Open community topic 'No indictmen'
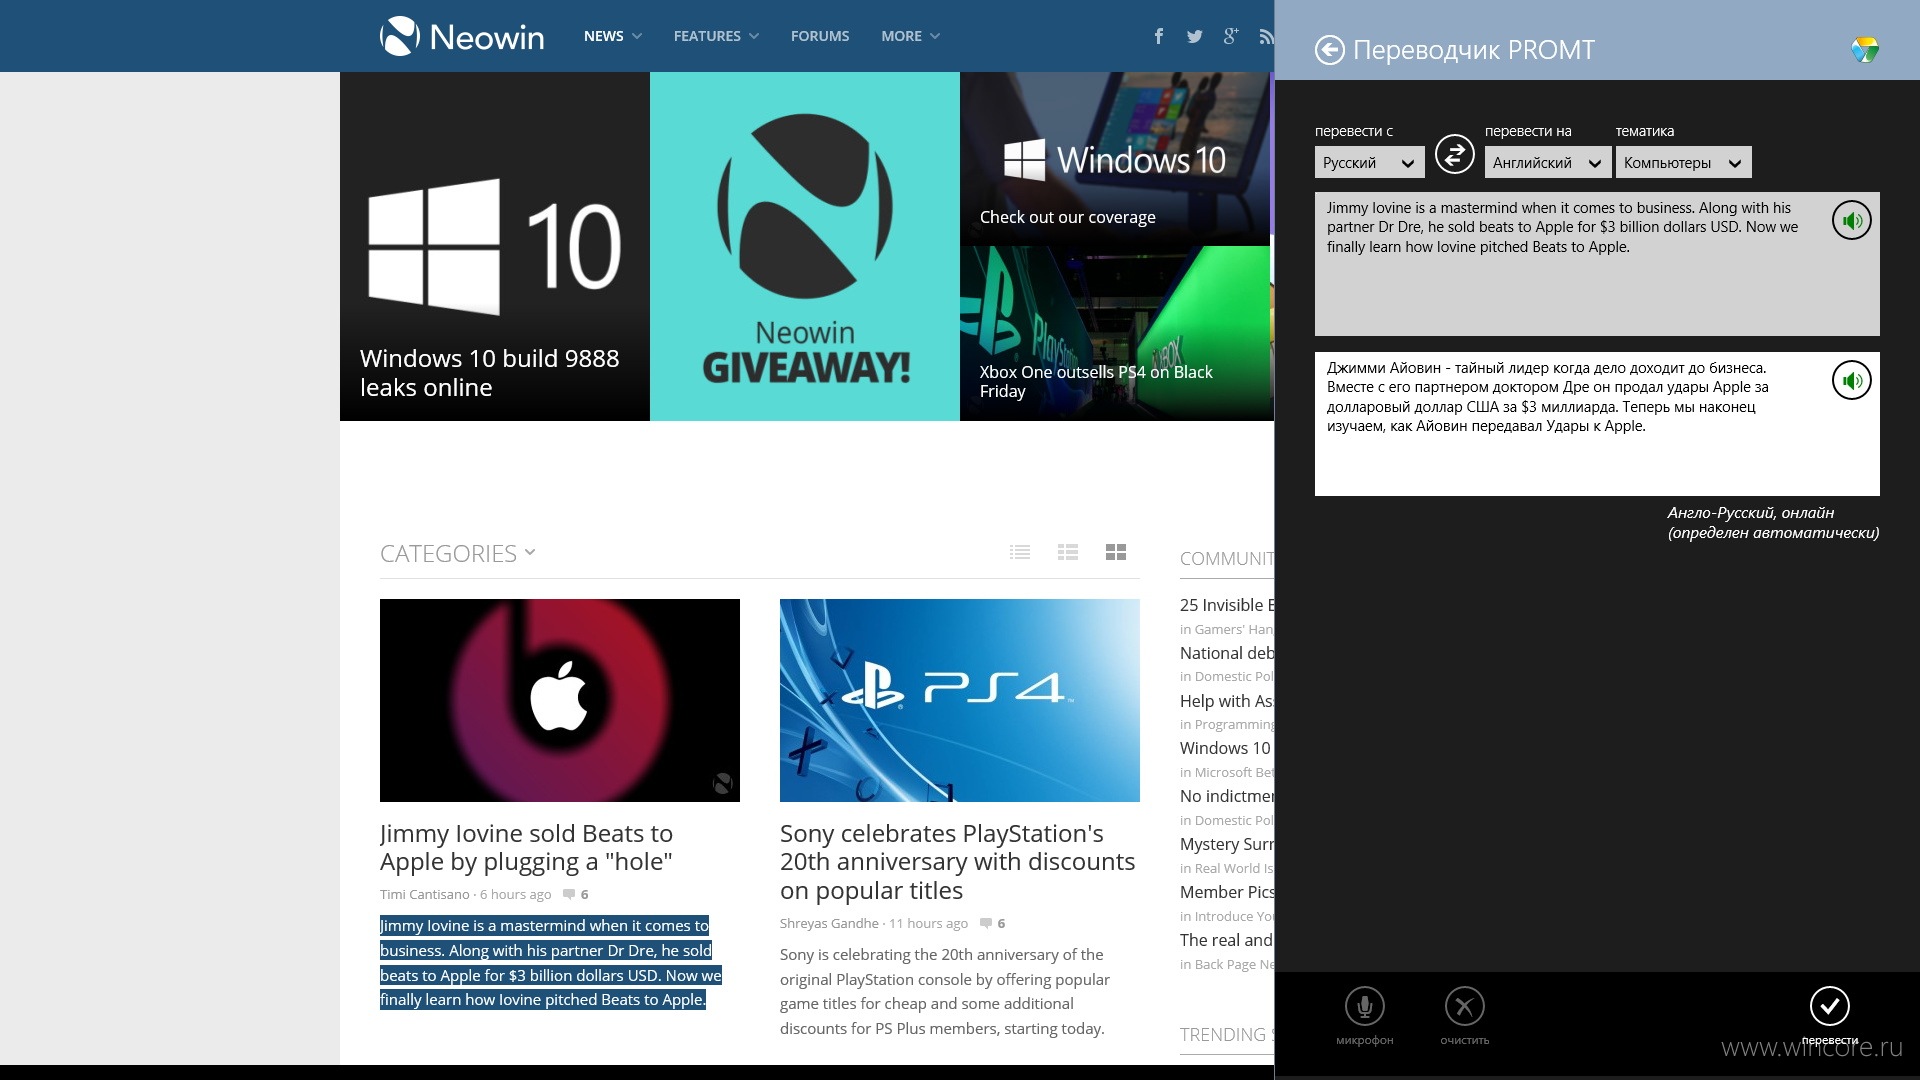 [x=1226, y=796]
